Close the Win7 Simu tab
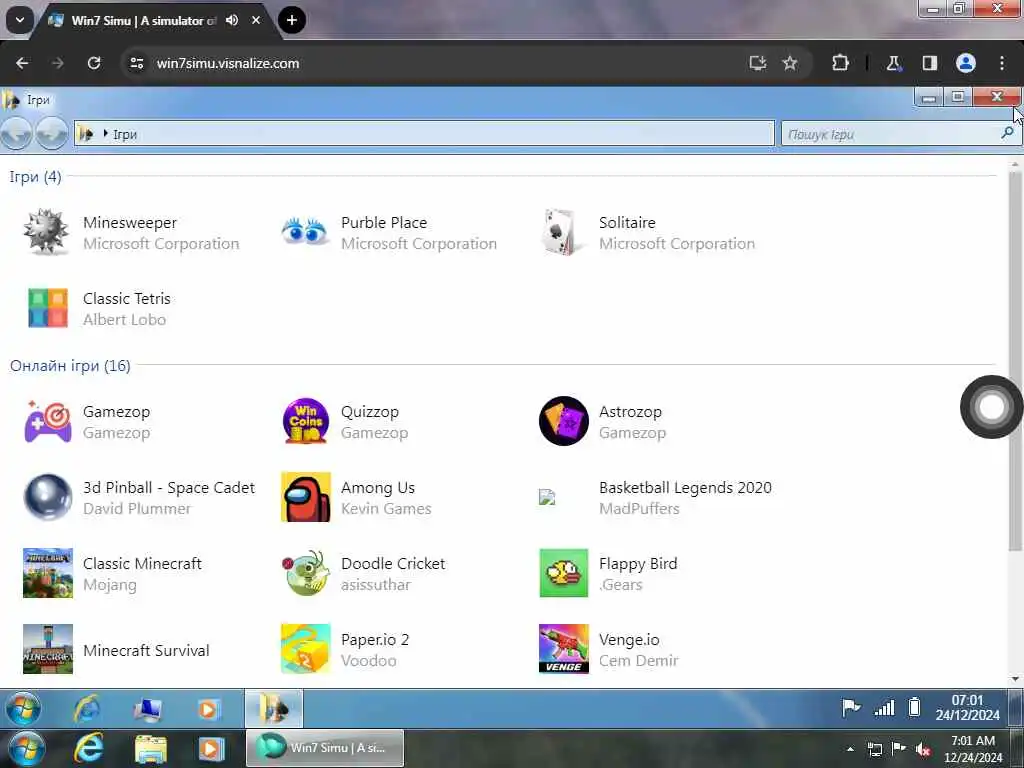Viewport: 1024px width, 768px height. (256, 20)
